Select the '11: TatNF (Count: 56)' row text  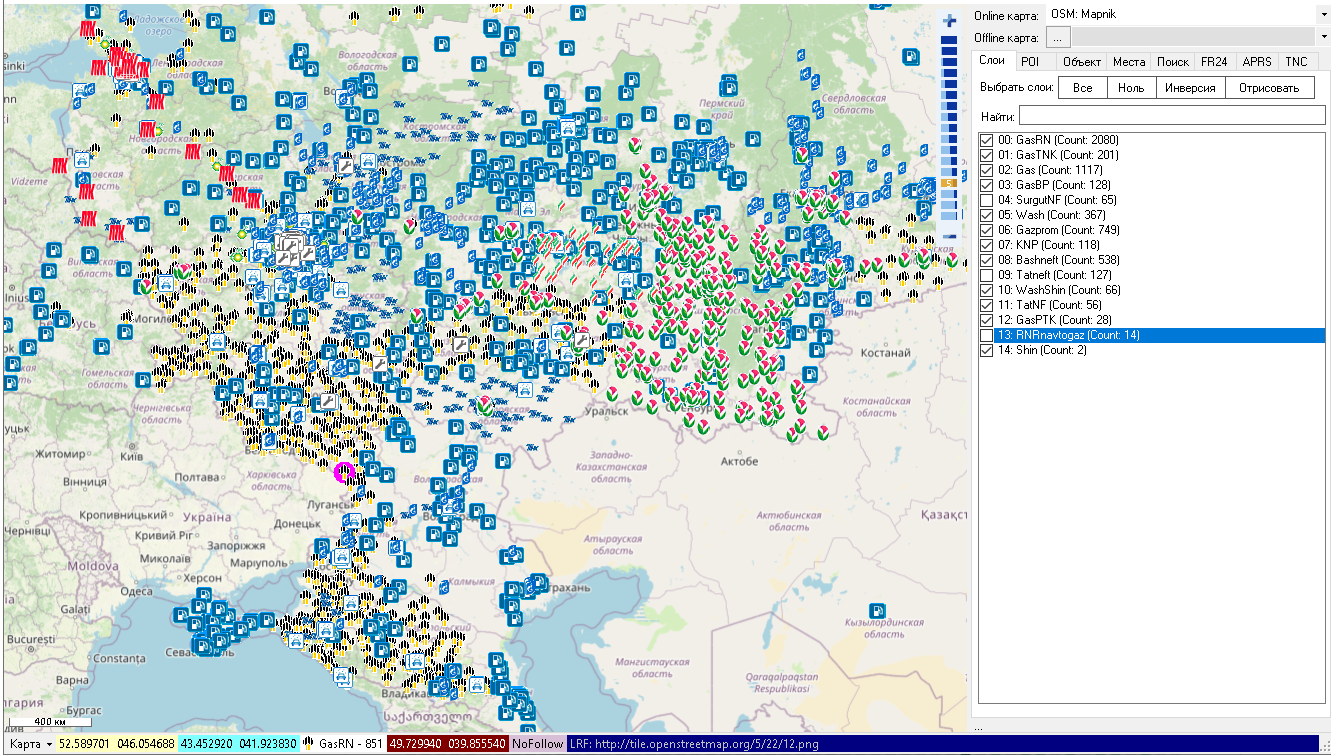point(1049,305)
